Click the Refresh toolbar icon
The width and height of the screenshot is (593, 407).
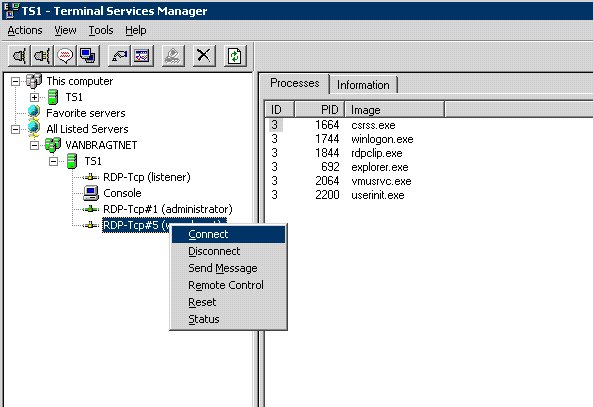point(235,56)
